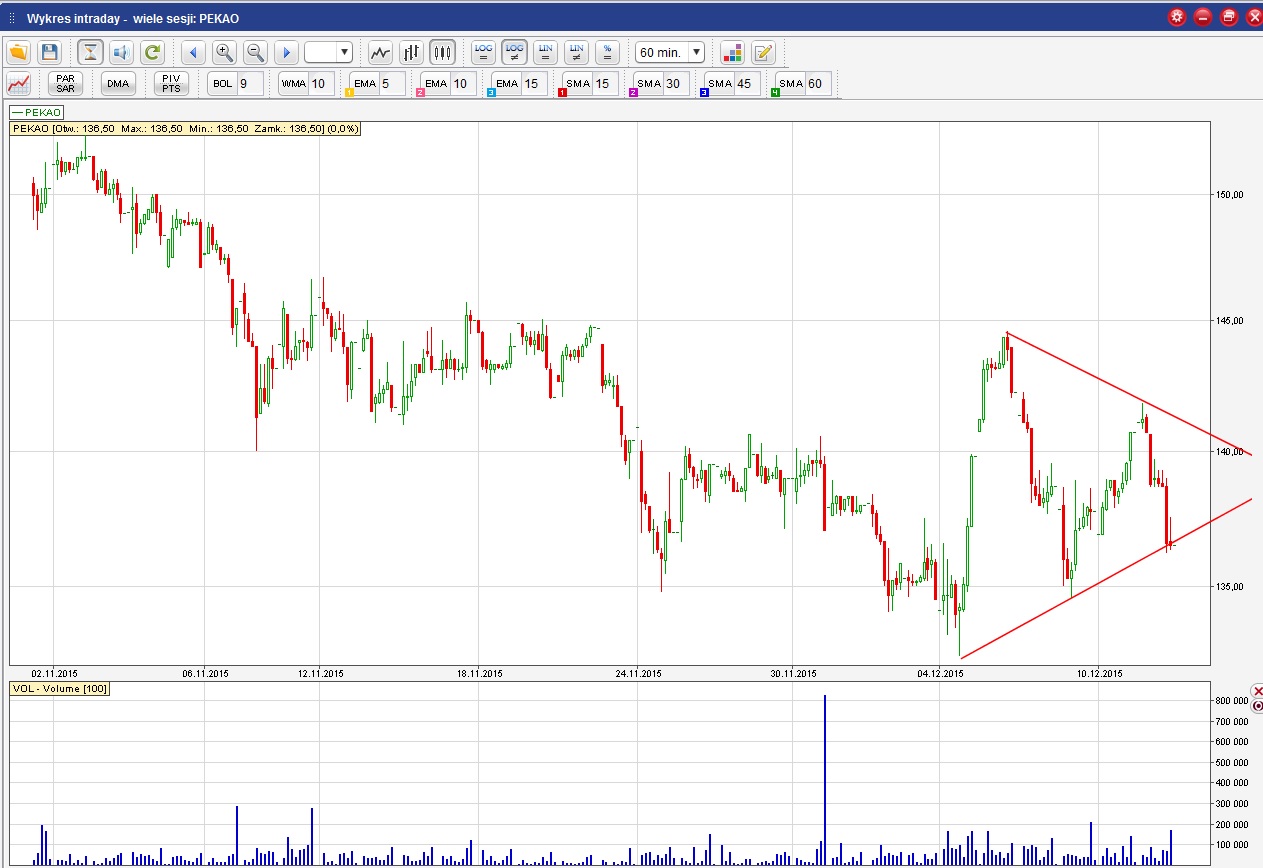Click the notepad with pencil icon
Screen dimensions: 1263x868
click(x=763, y=52)
